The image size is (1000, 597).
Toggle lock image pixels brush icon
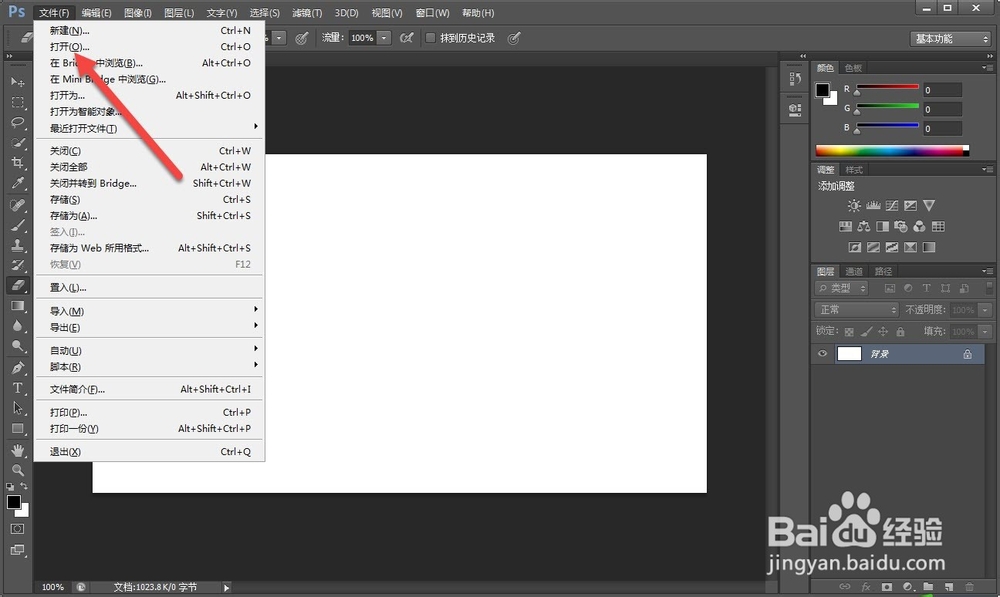[x=866, y=332]
